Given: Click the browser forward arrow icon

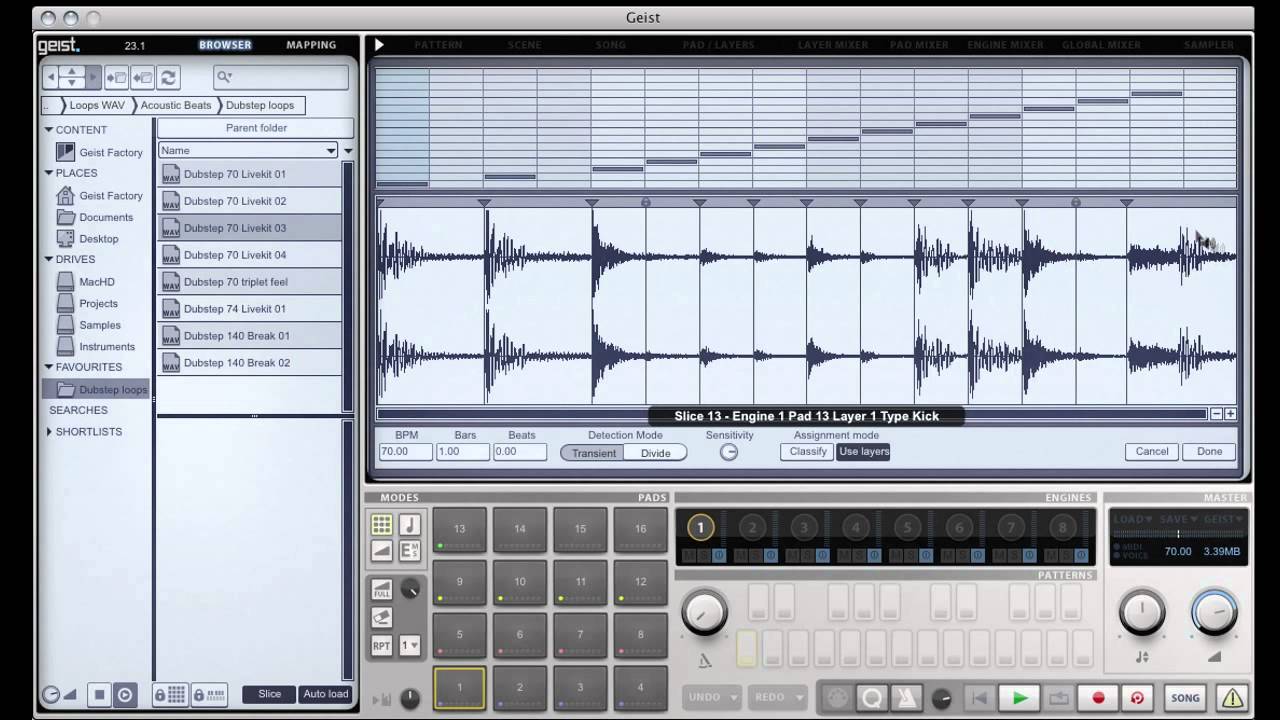Looking at the screenshot, I should [93, 77].
